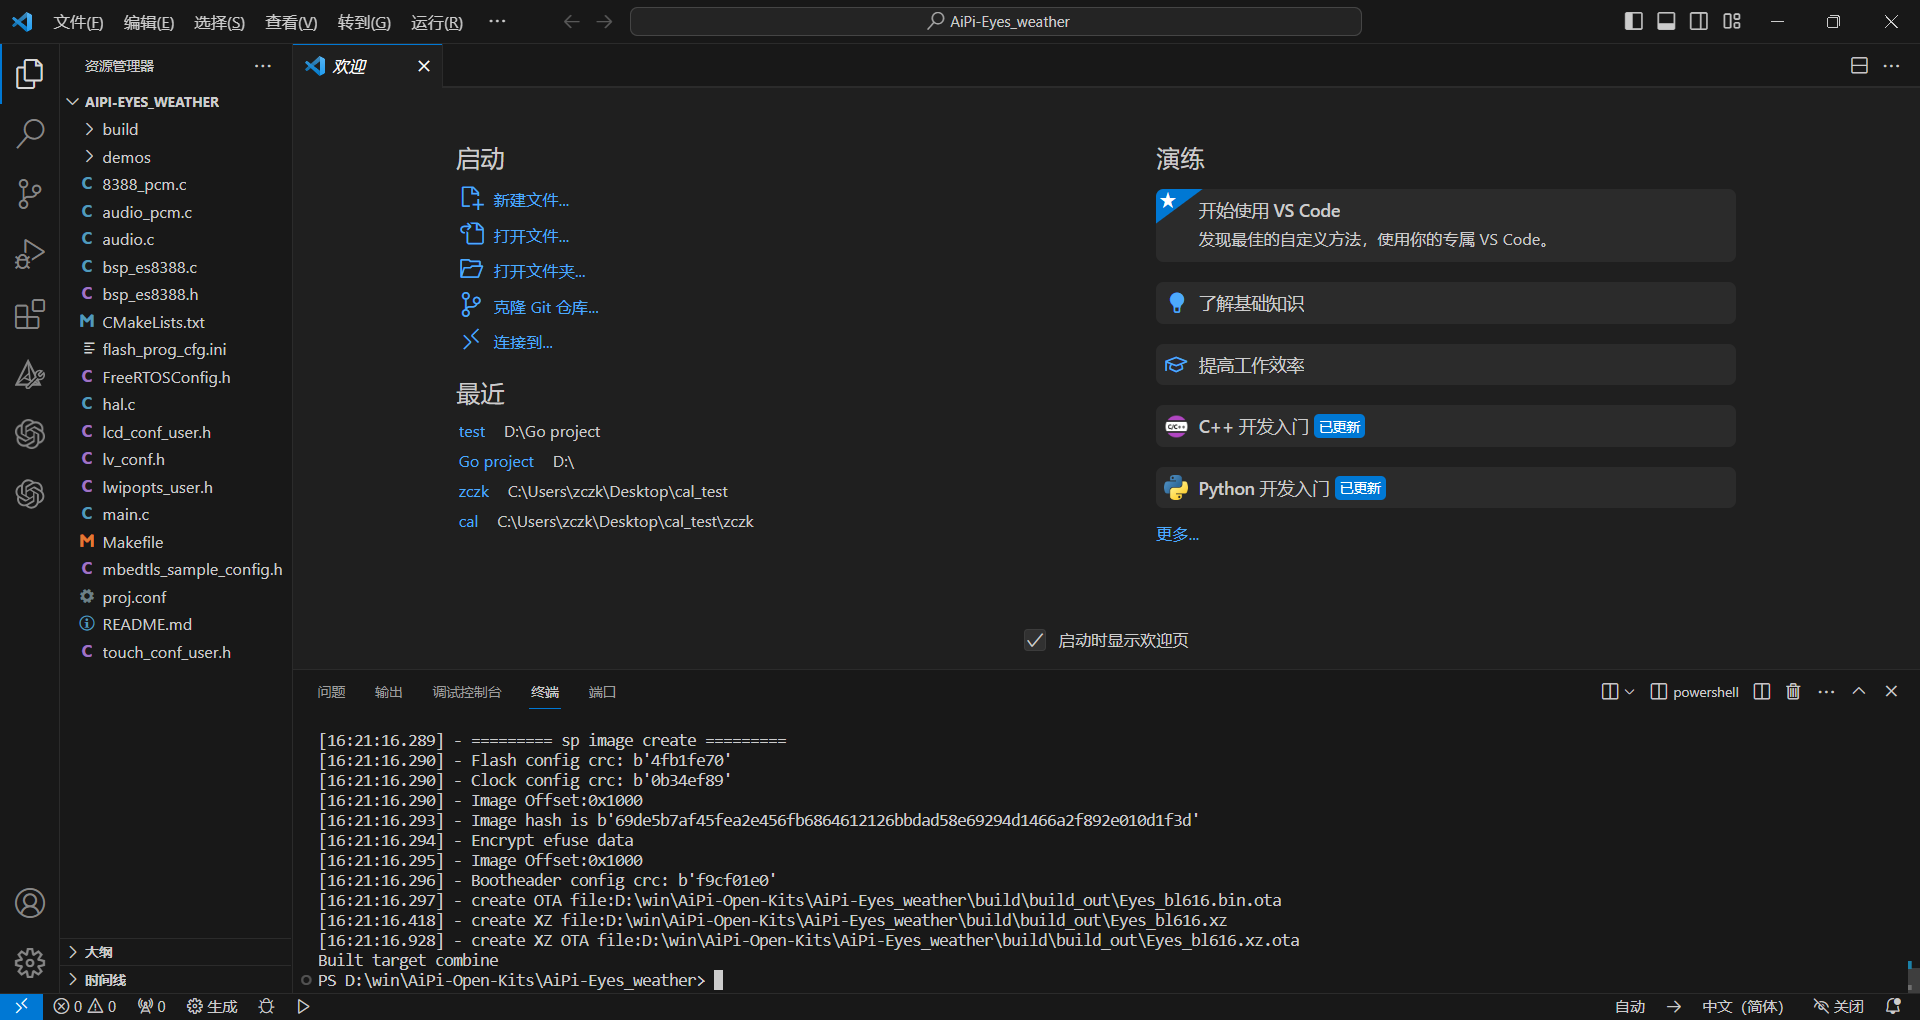Close the 欢迎 tab
The height and width of the screenshot is (1020, 1920).
click(424, 66)
